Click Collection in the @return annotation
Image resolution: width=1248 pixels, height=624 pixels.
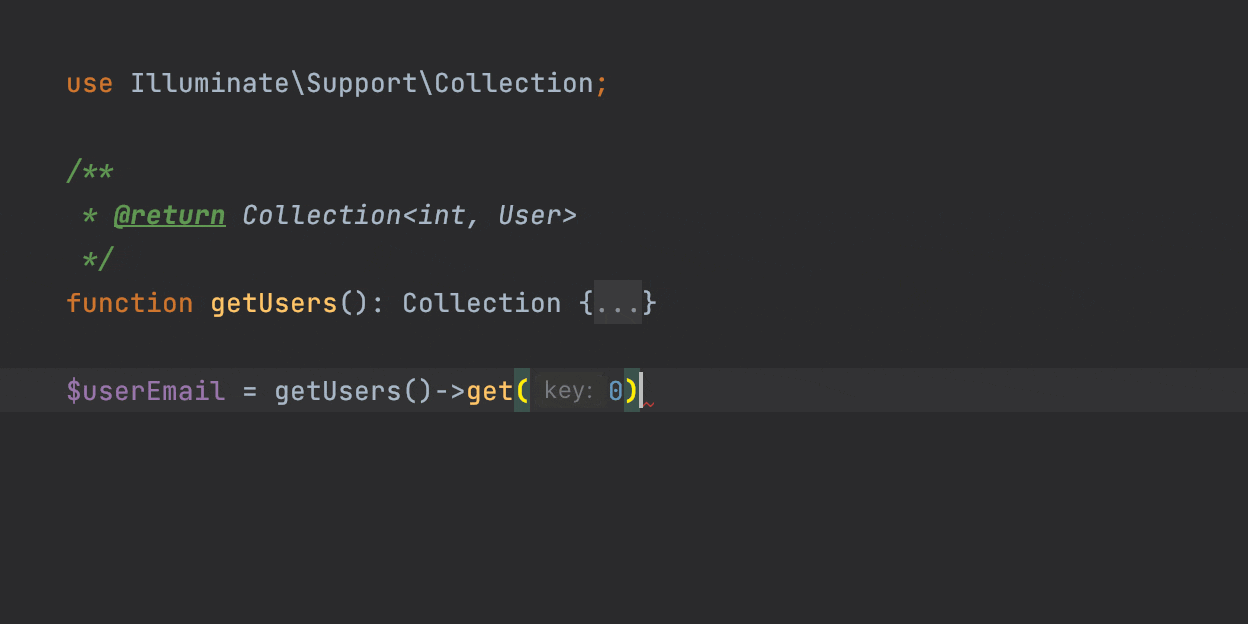tap(322, 215)
